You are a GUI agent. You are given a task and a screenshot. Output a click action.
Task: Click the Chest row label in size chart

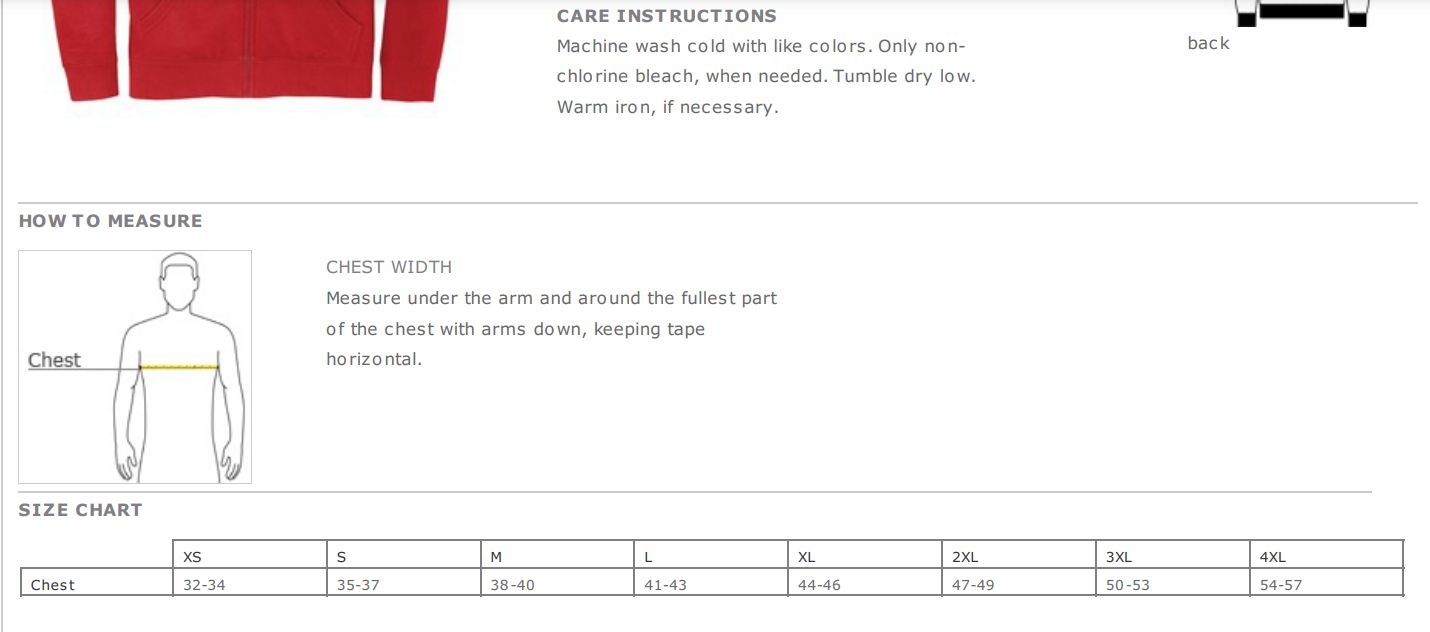pos(53,585)
